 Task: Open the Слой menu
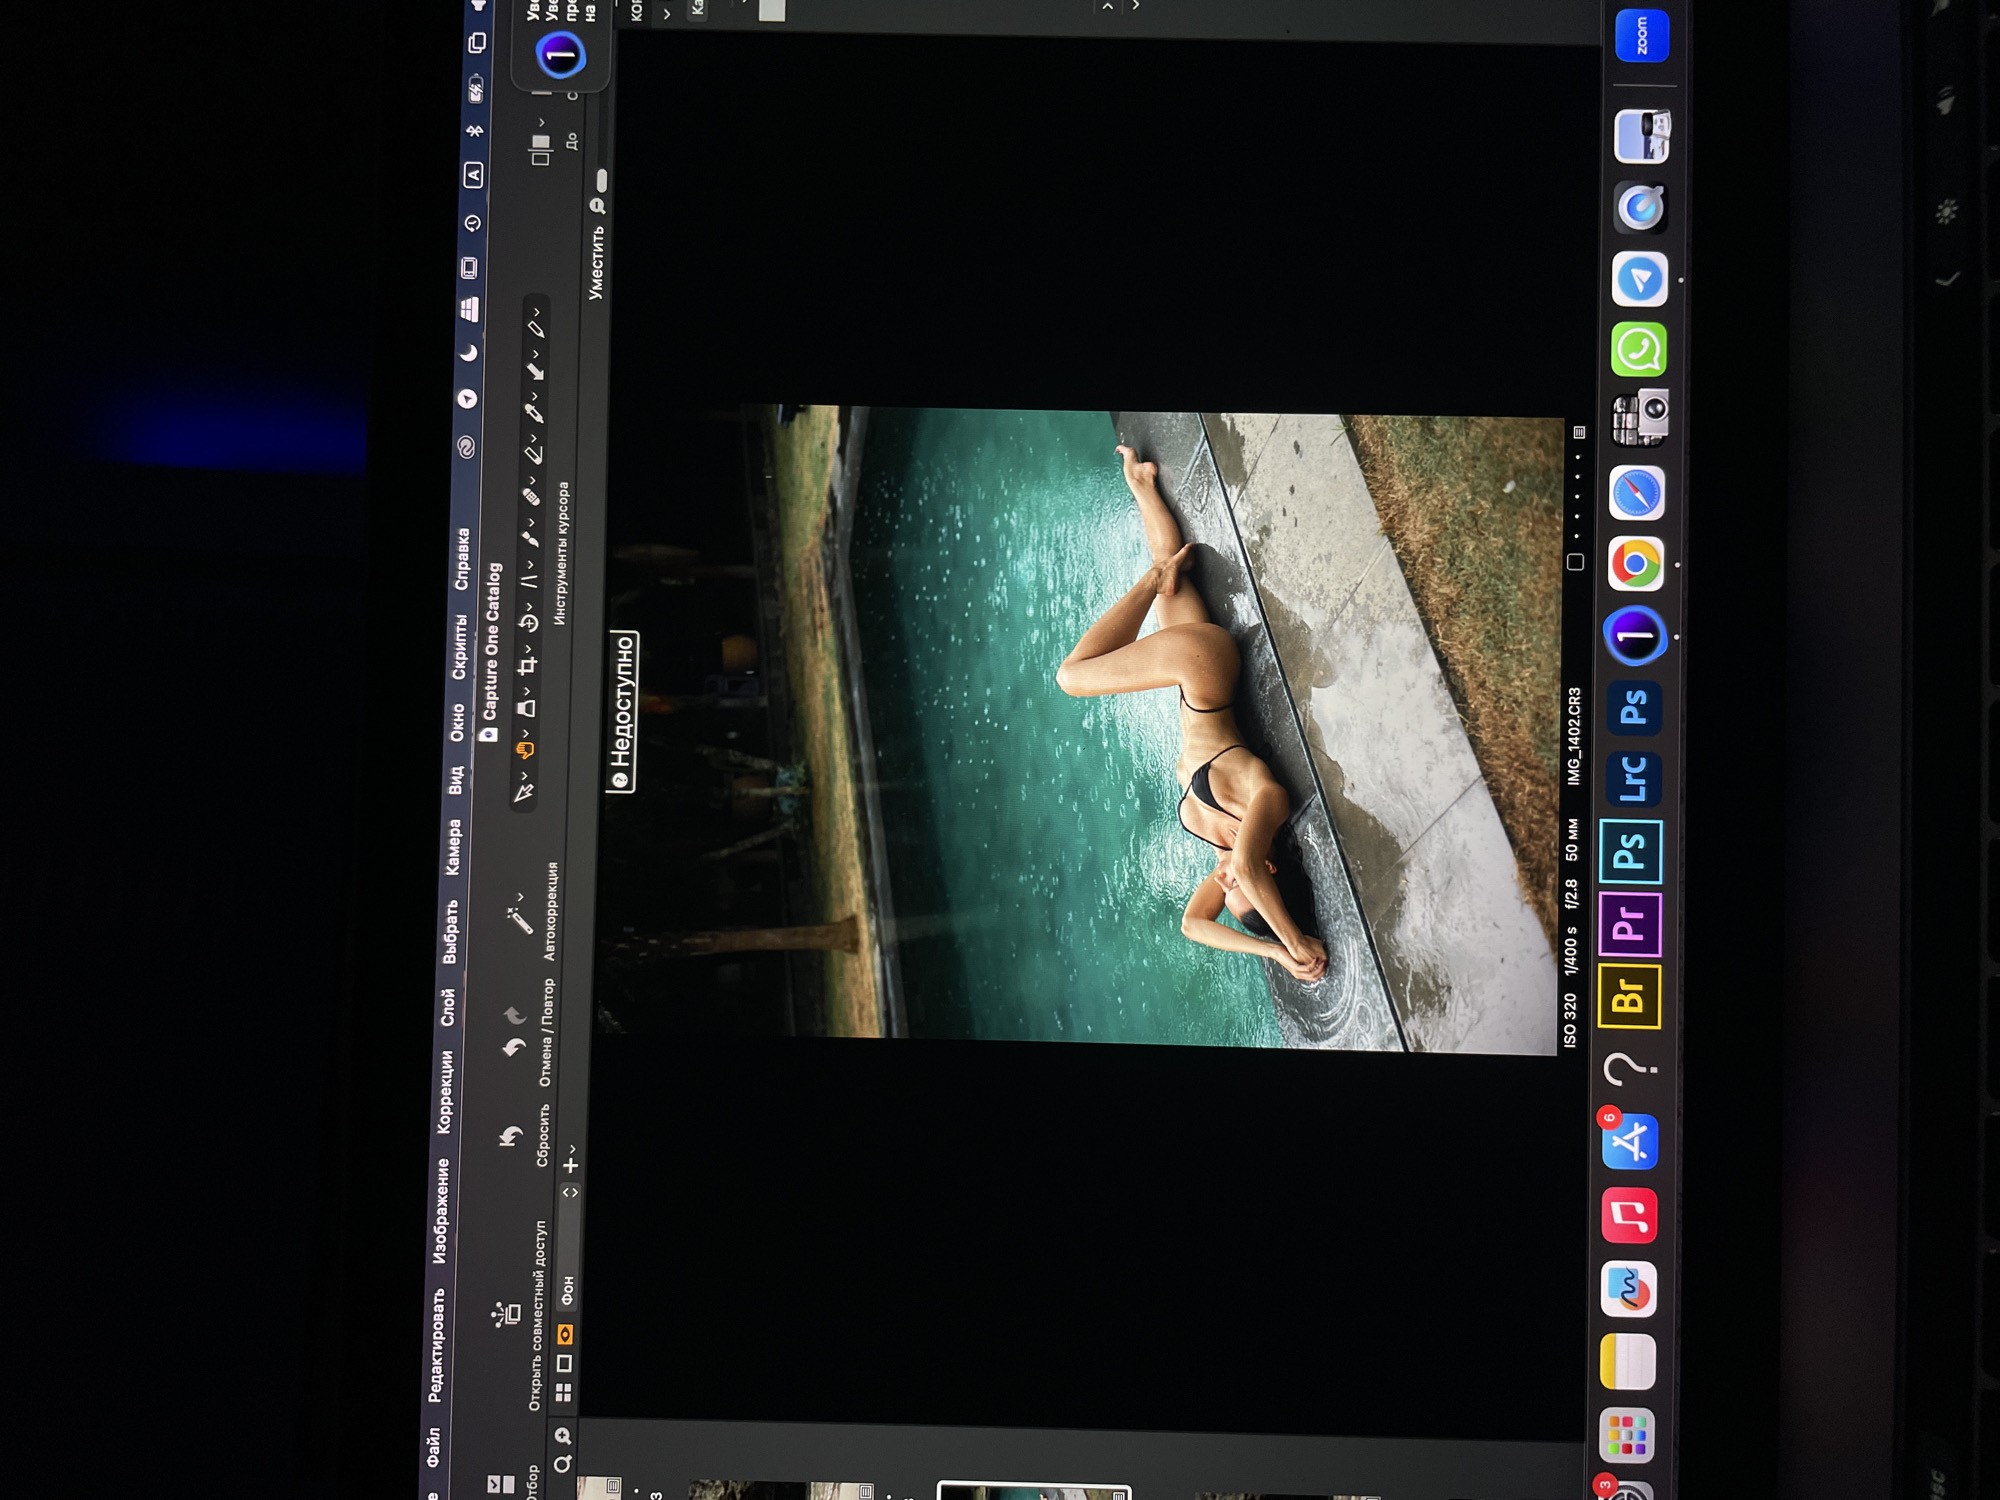click(447, 1007)
